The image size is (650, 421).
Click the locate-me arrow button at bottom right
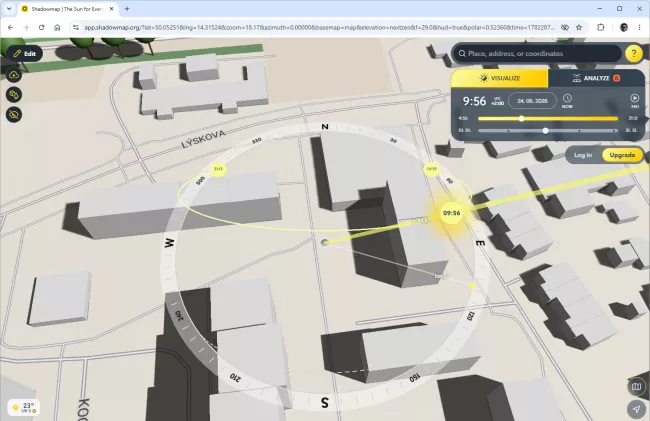pos(636,409)
